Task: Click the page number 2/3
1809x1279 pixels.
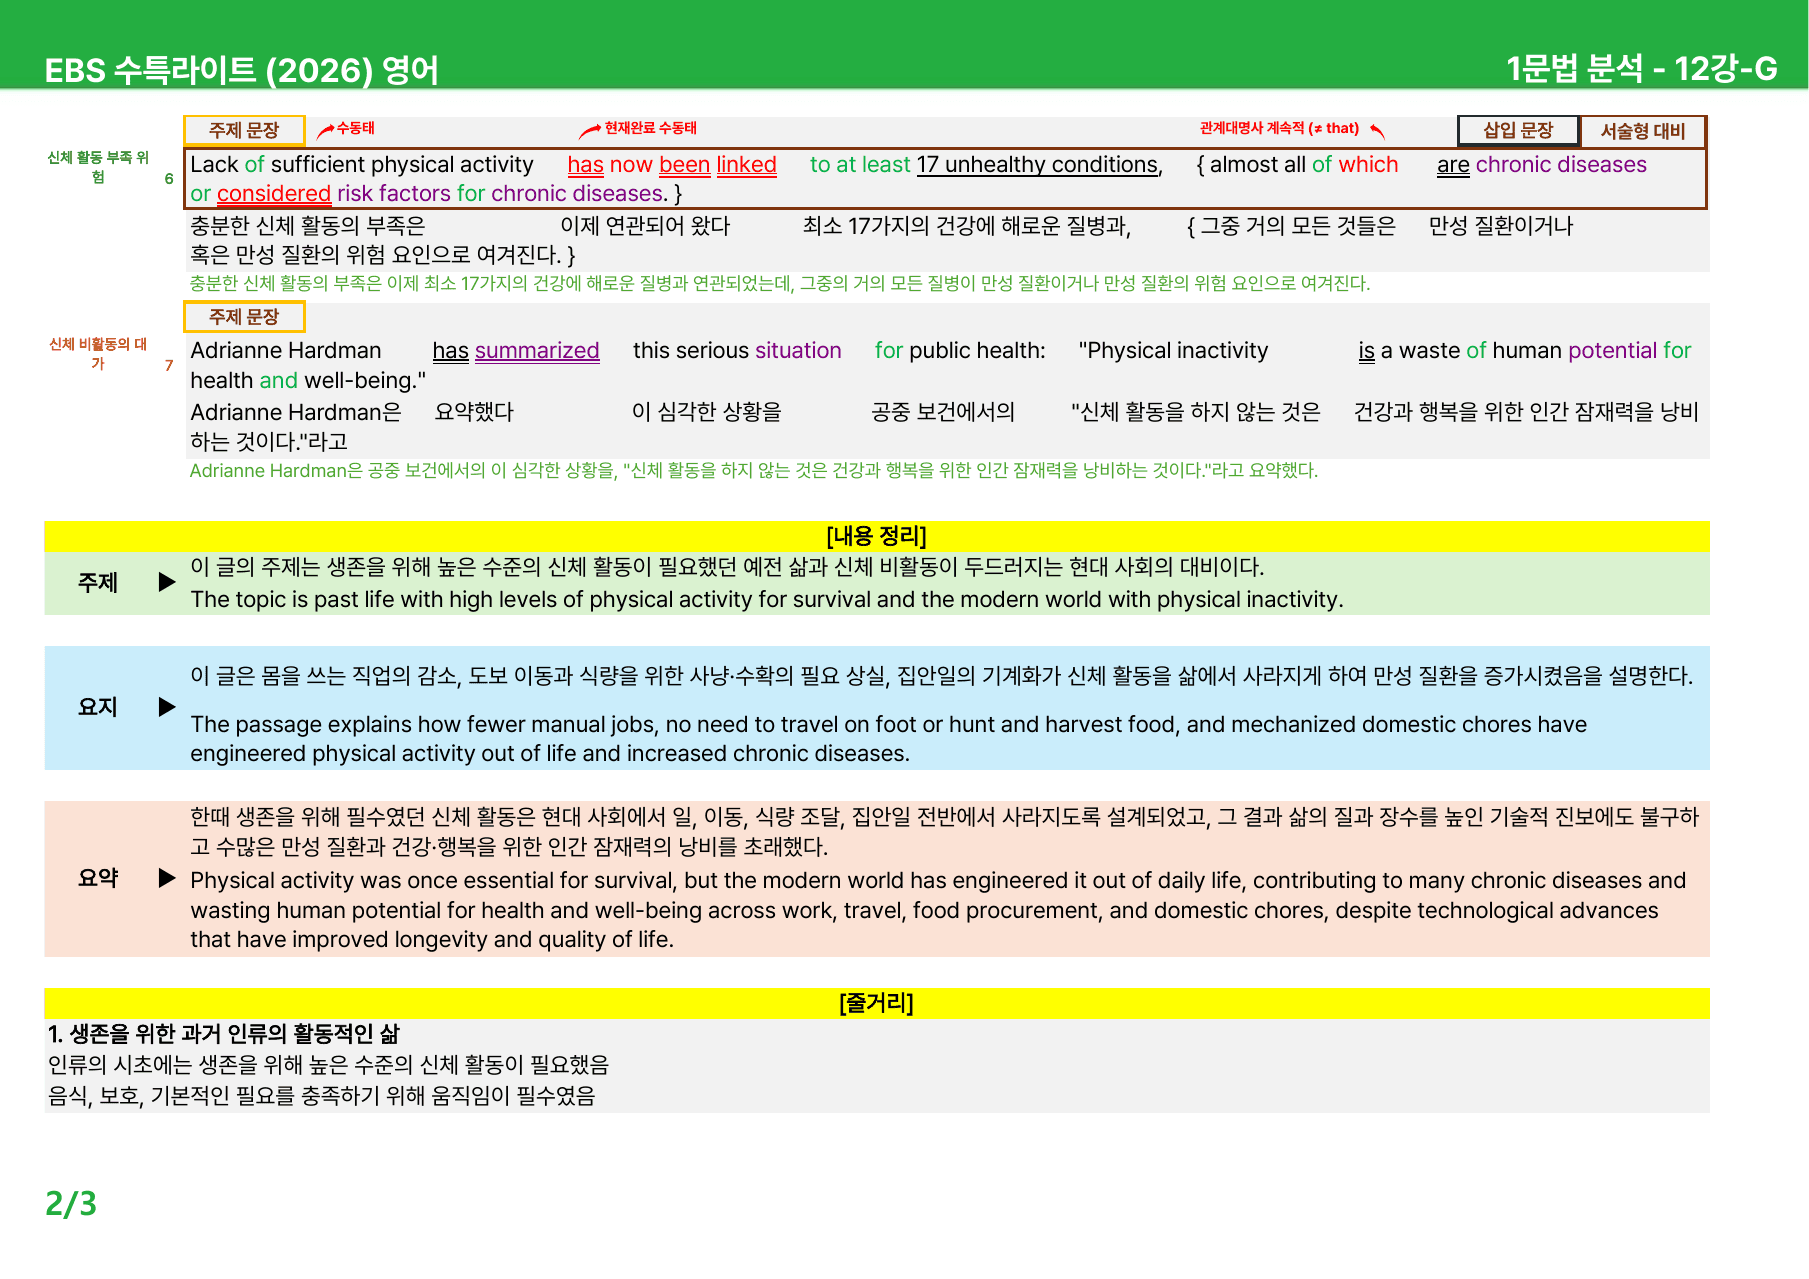Action: 71,1203
